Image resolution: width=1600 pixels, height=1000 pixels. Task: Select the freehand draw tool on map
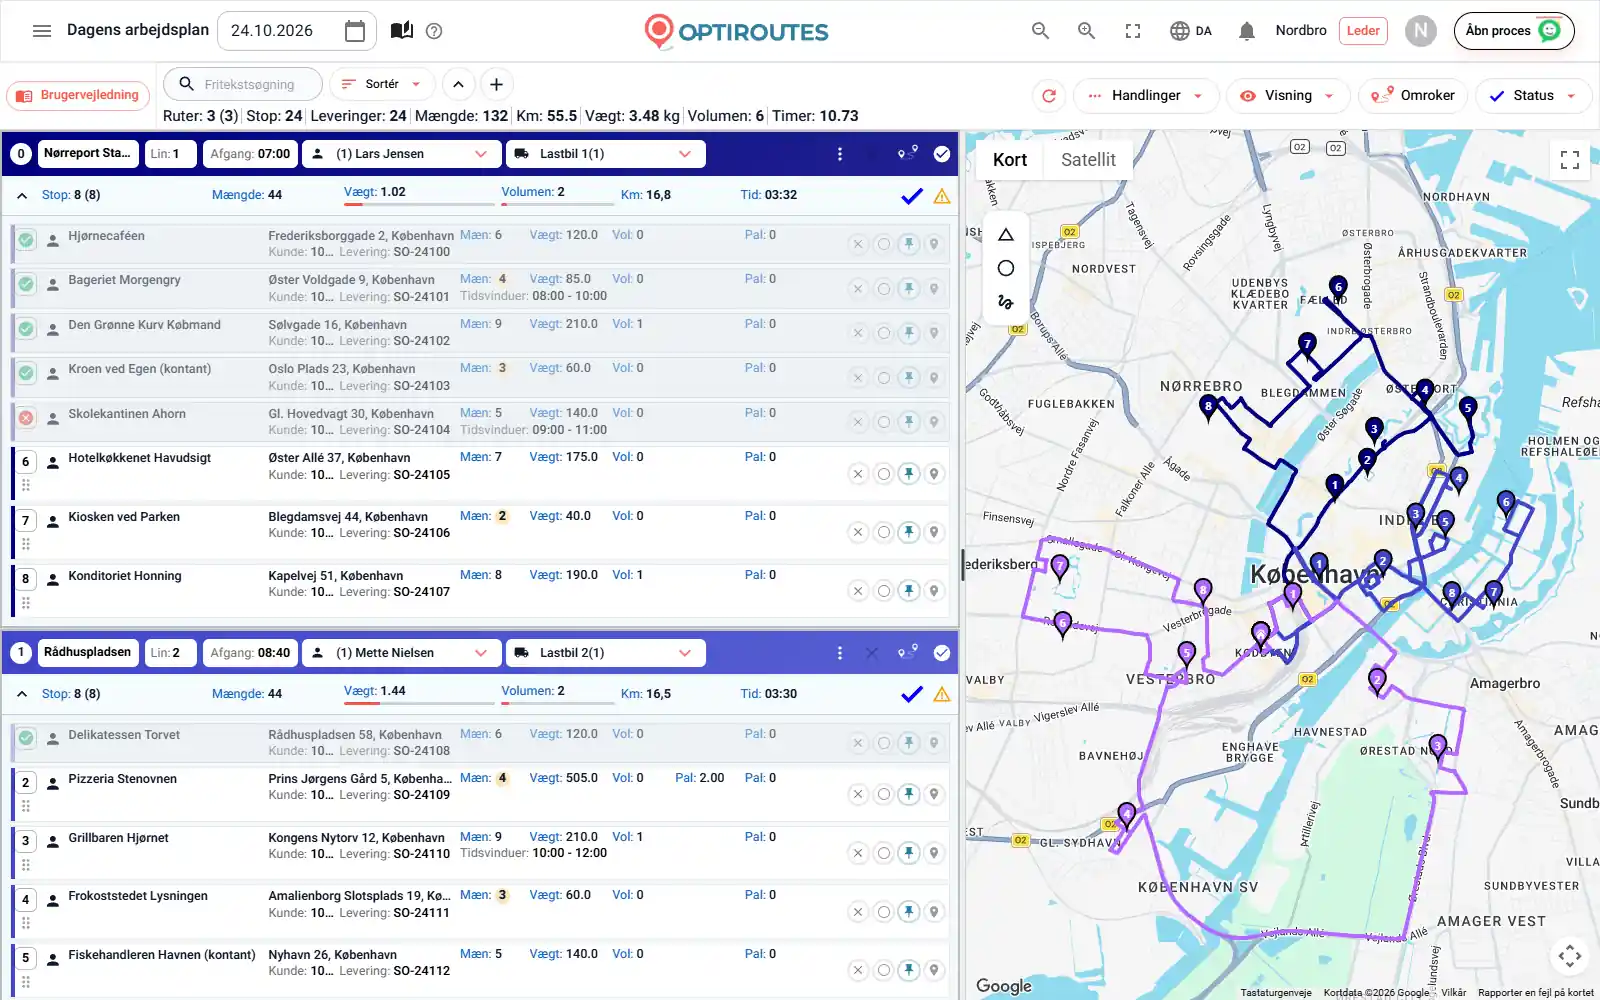[1006, 301]
